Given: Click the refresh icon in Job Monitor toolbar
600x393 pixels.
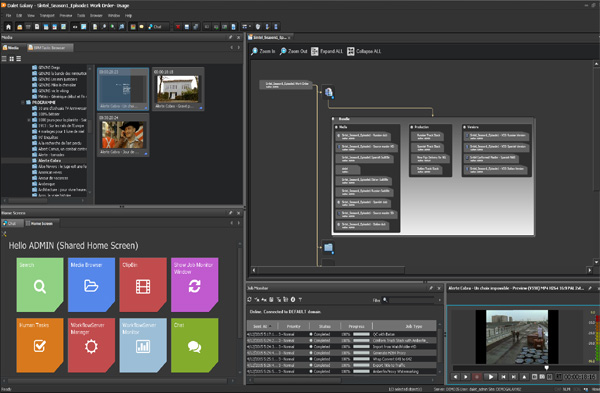Looking at the screenshot, I should coord(250,300).
